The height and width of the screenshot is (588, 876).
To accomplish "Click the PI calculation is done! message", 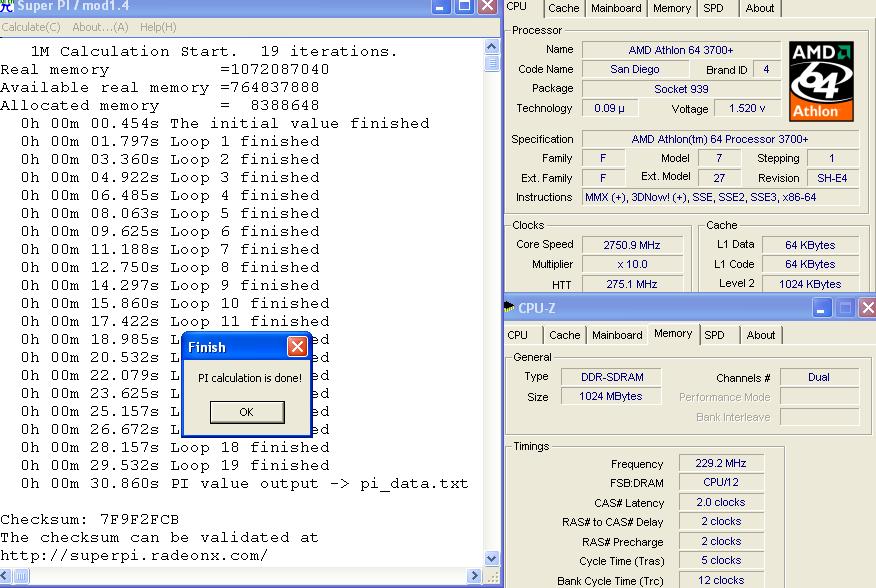I will coord(250,378).
